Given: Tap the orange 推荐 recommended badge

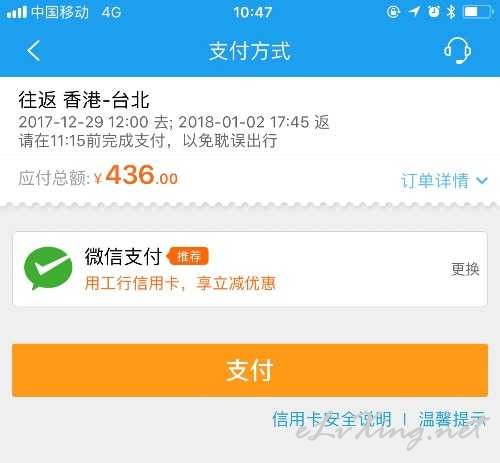Looking at the screenshot, I should click(x=188, y=256).
